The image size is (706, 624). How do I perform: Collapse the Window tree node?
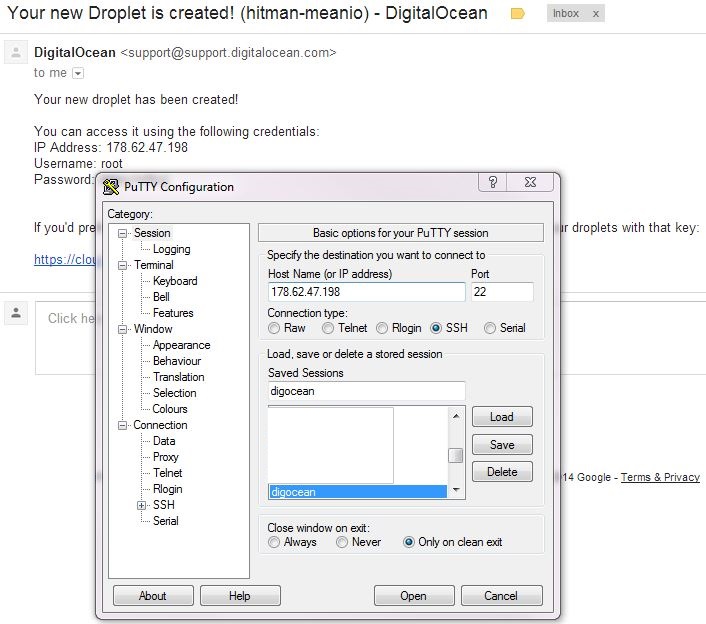coord(122,329)
